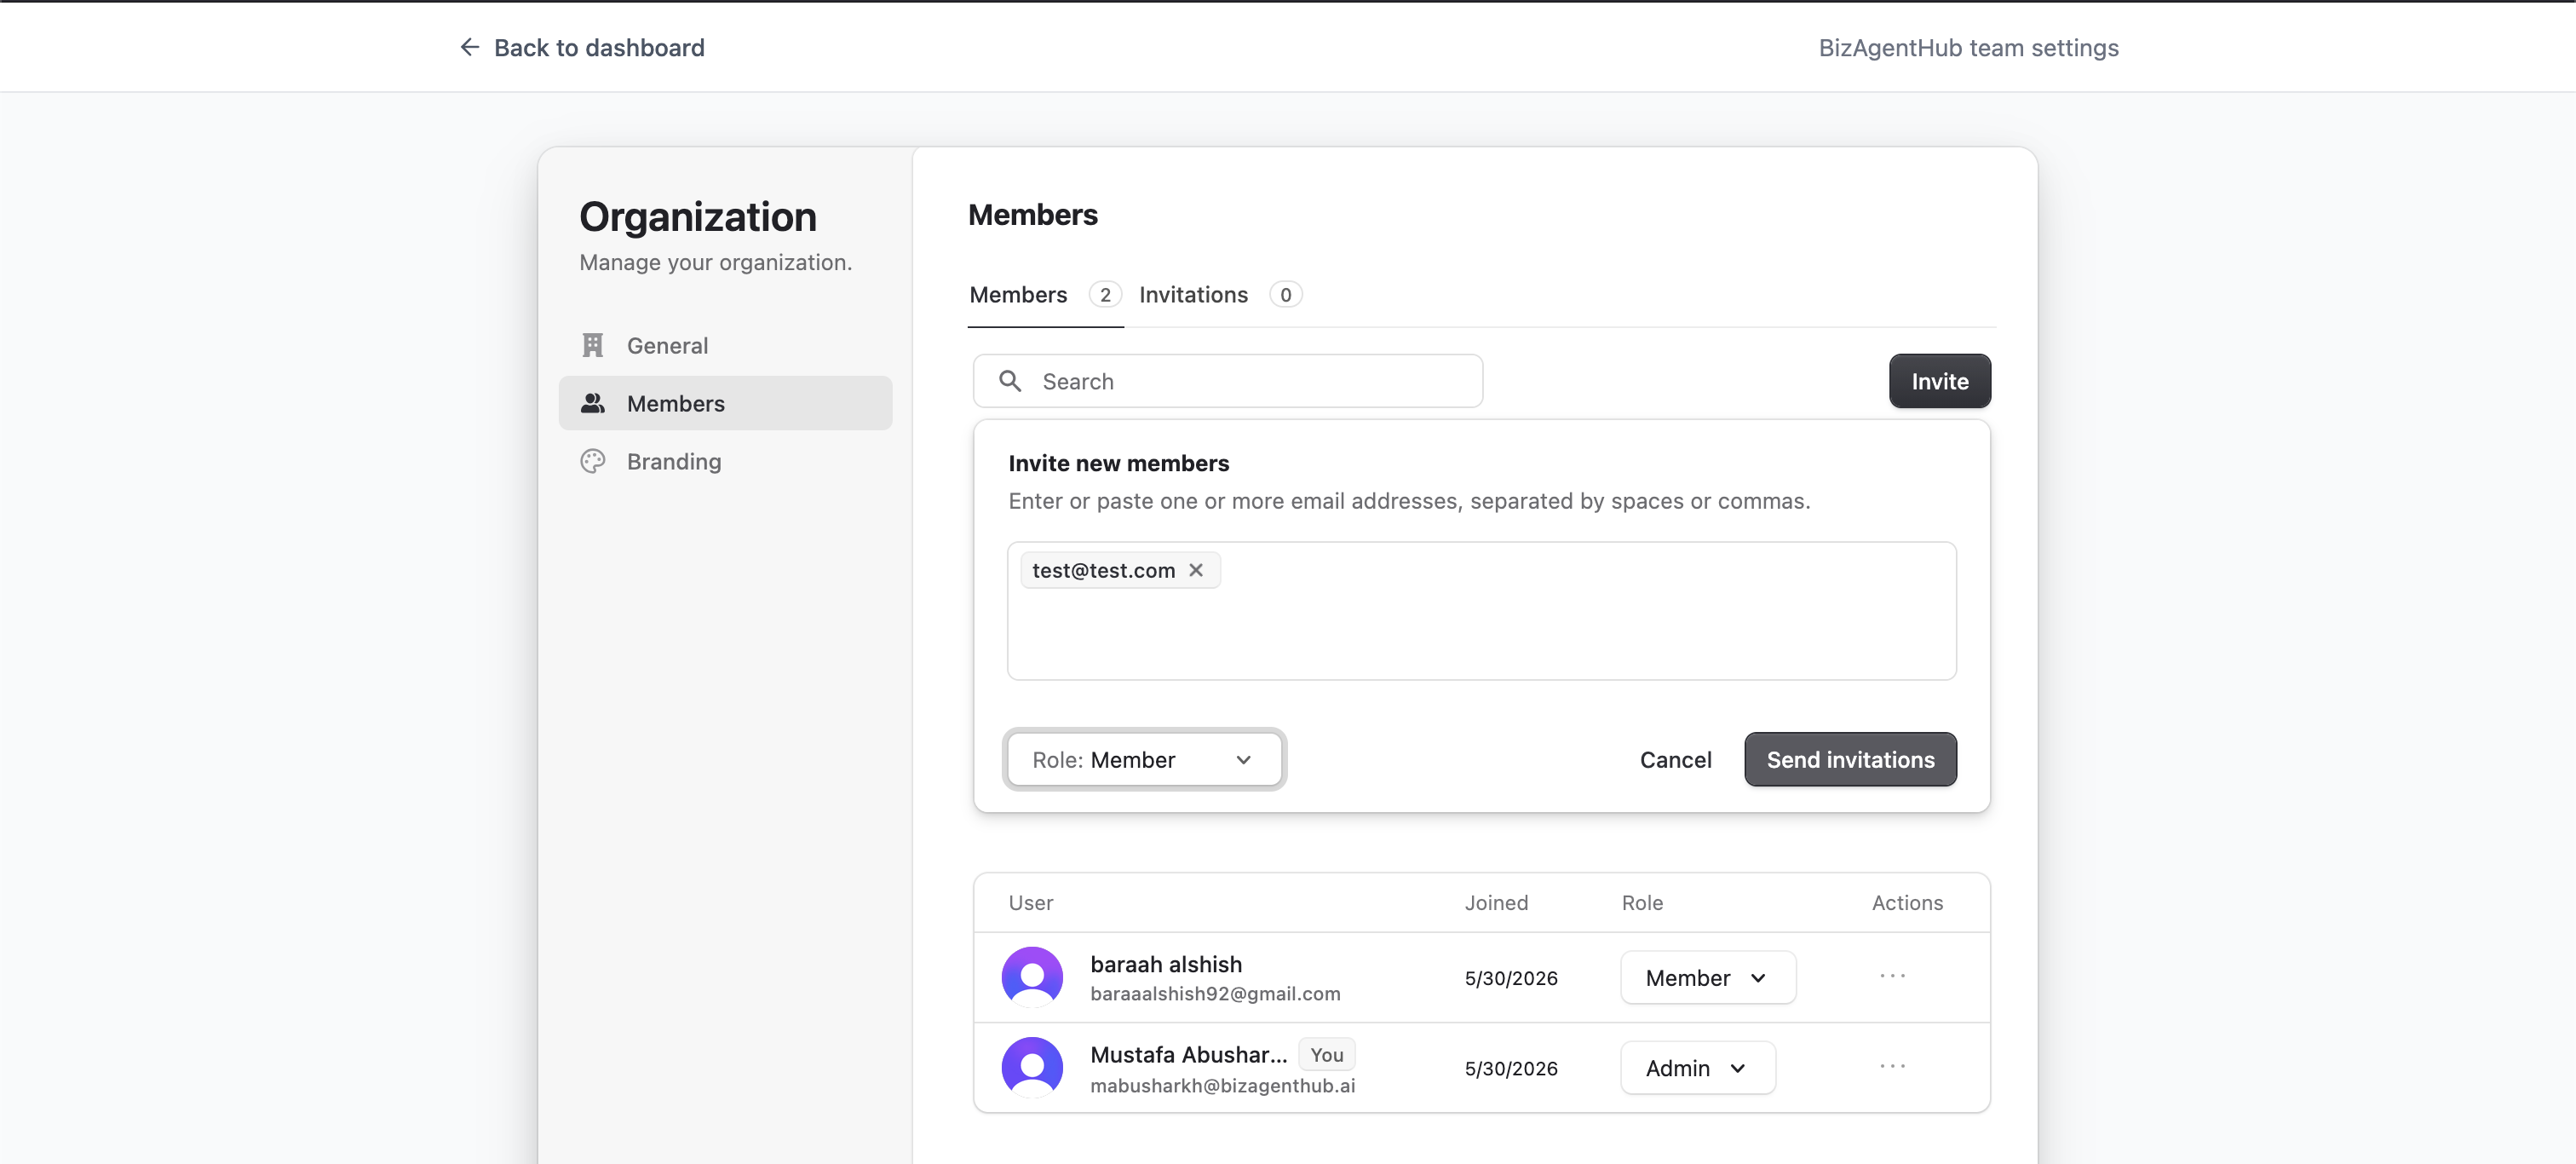The width and height of the screenshot is (2576, 1164).
Task: Click the General building icon
Action: 593,345
